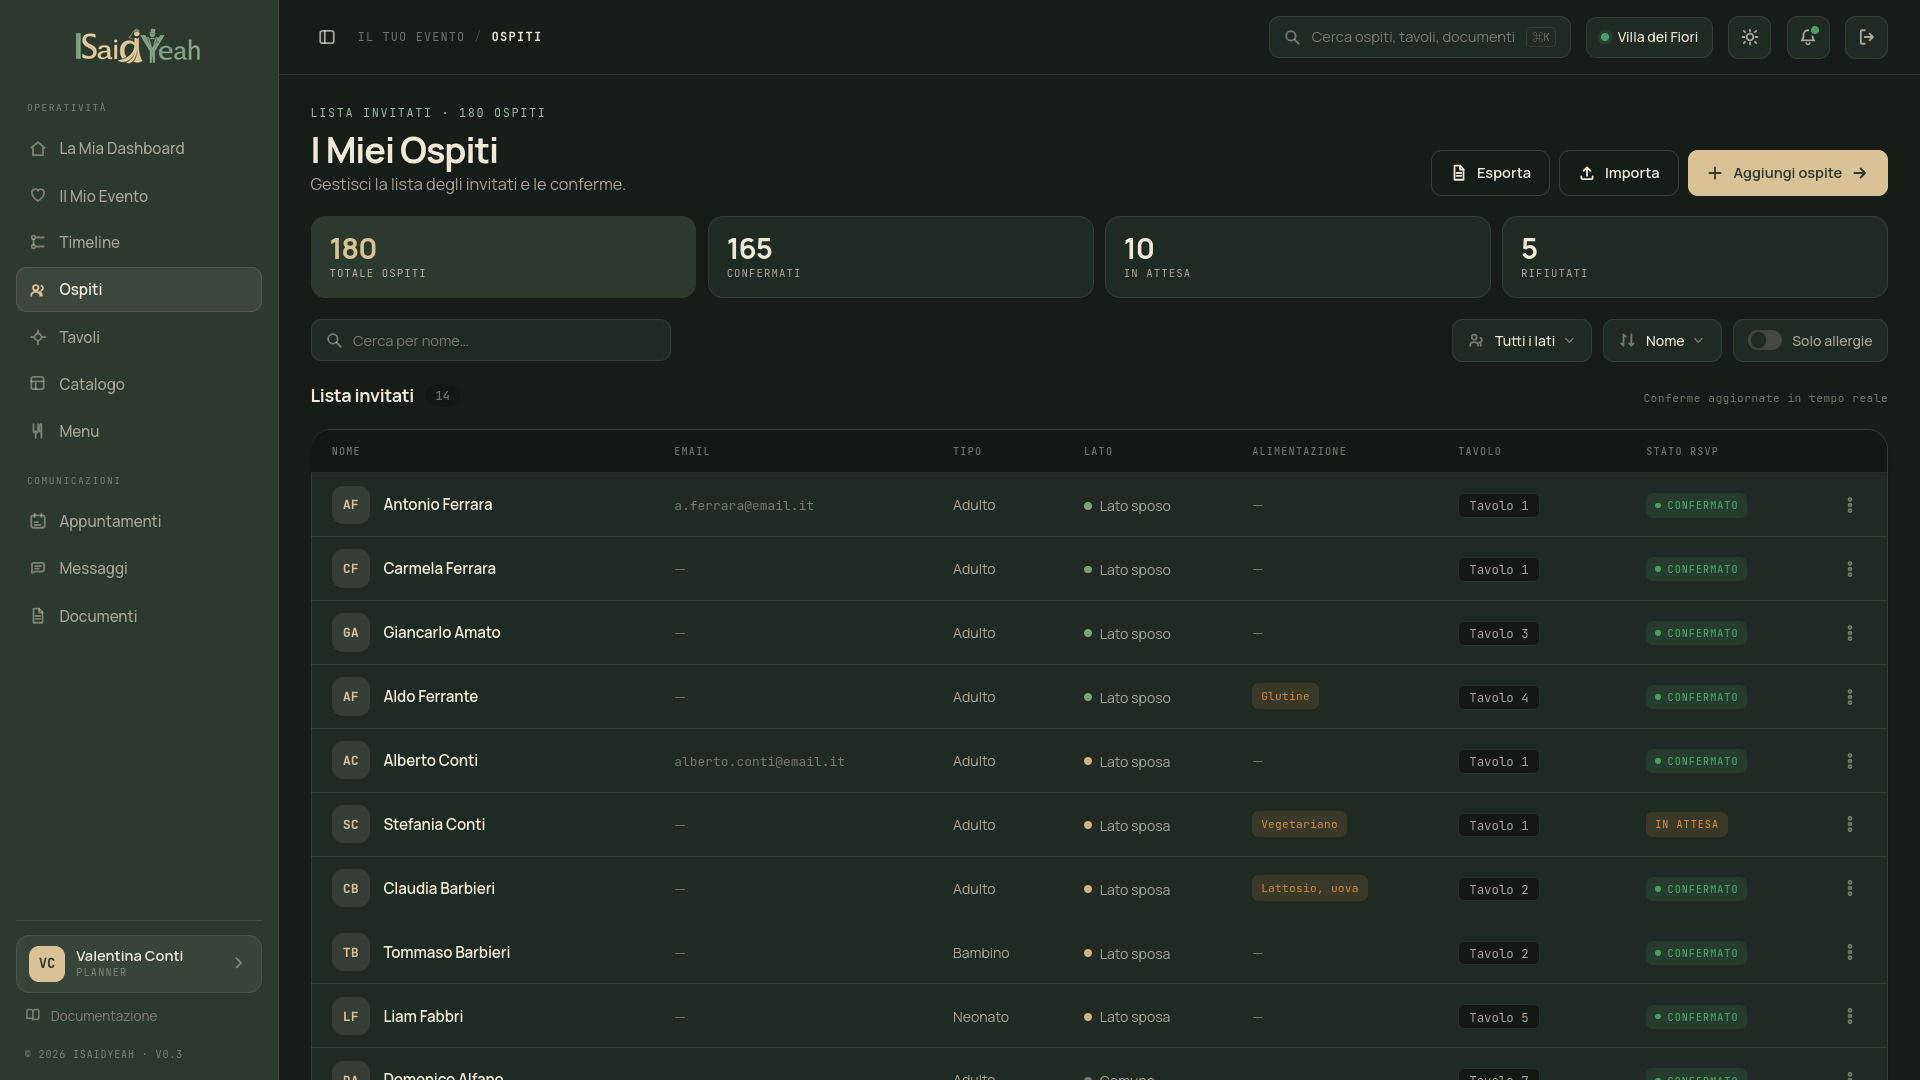Screen dimensions: 1920x1080
Task: Toggle the light theme sun icon
Action: pyautogui.click(x=1749, y=37)
